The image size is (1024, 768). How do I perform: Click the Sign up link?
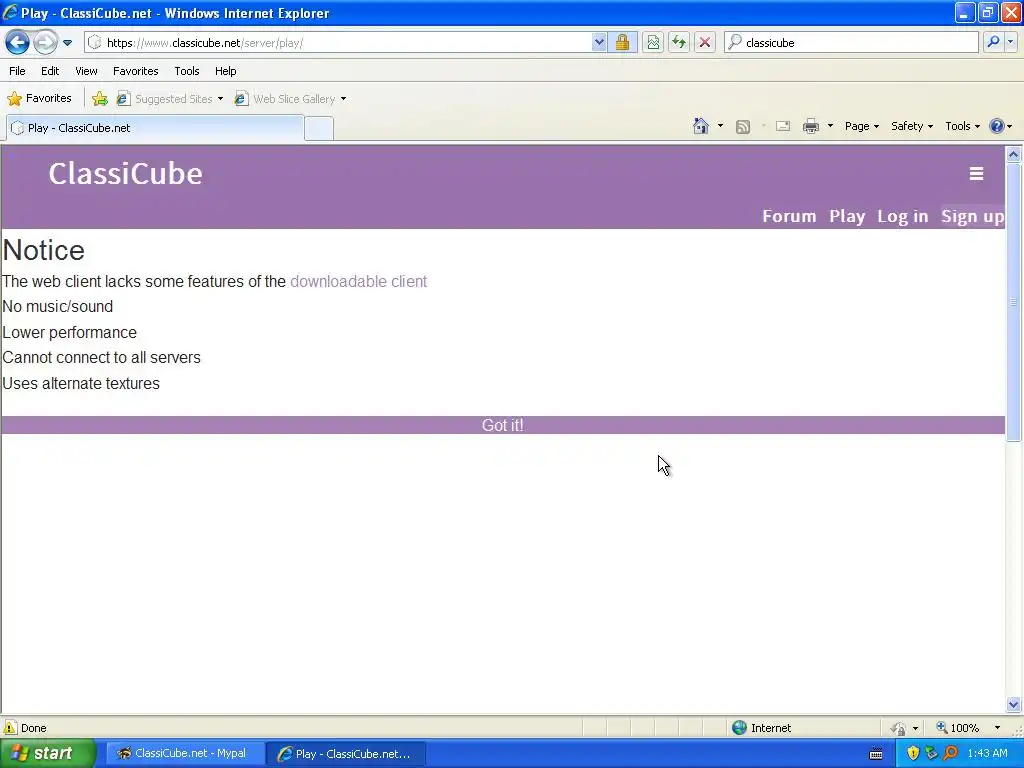coord(972,216)
